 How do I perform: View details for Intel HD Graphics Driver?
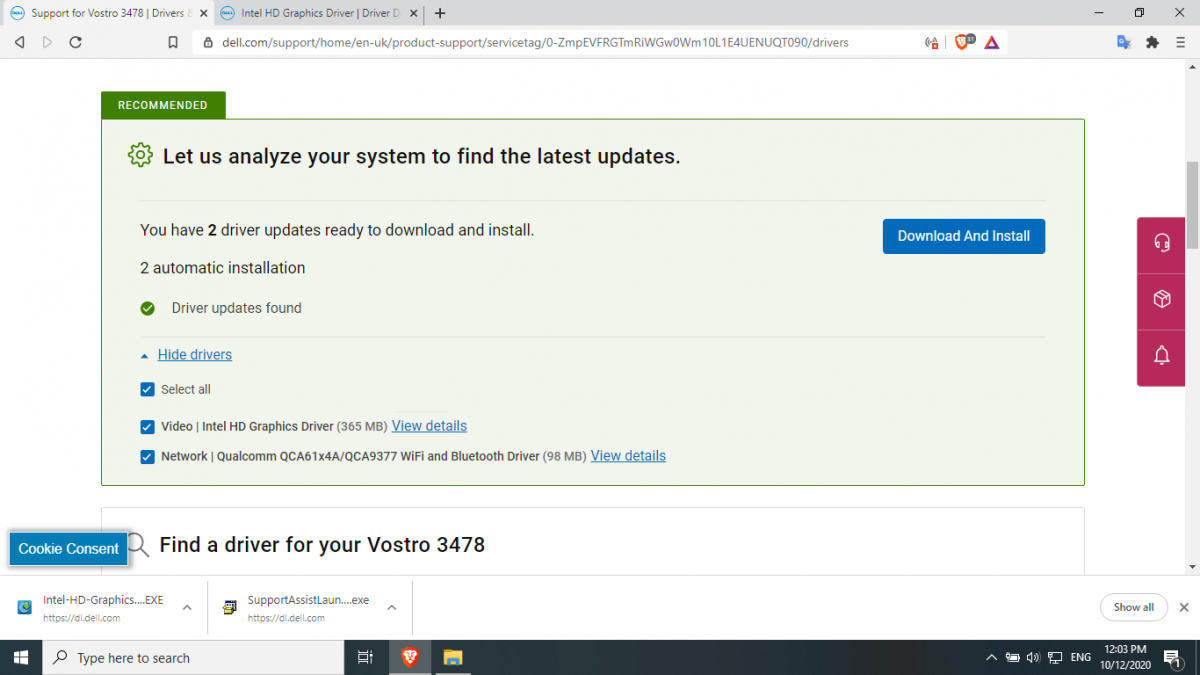pos(429,426)
